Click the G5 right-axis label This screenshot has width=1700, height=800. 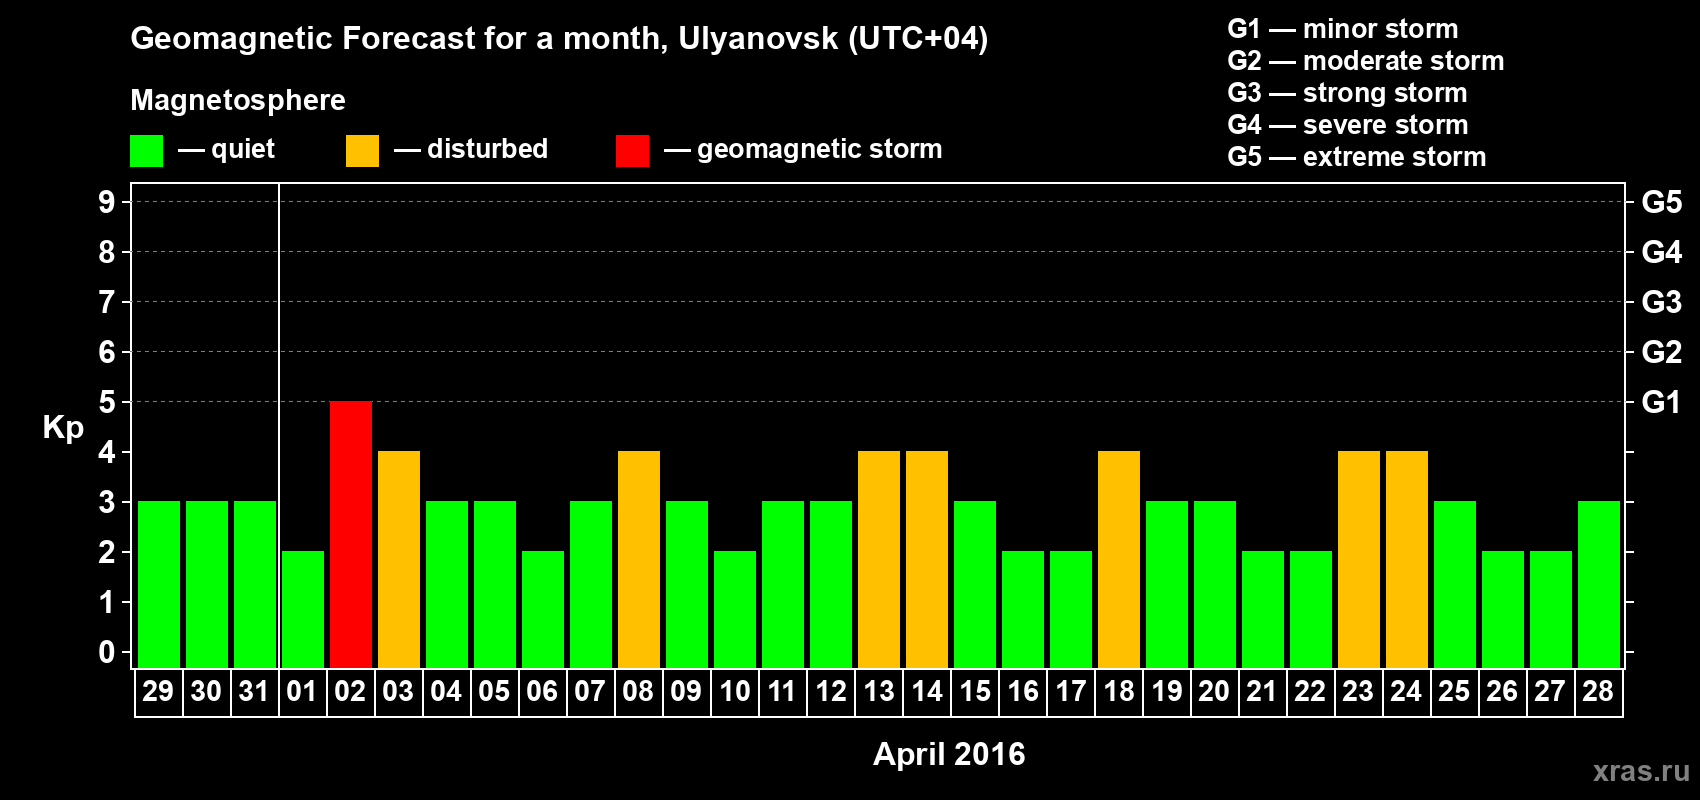1662,202
